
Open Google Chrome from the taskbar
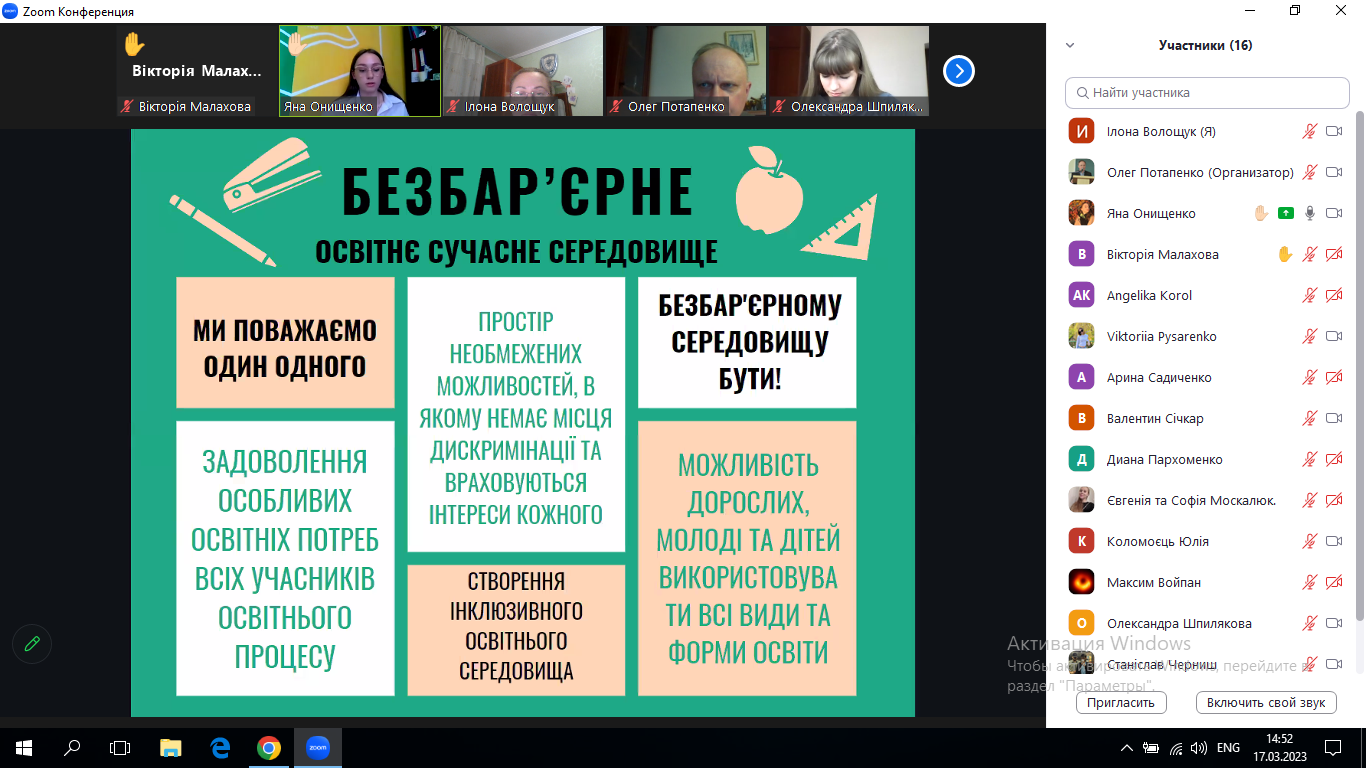[268, 747]
